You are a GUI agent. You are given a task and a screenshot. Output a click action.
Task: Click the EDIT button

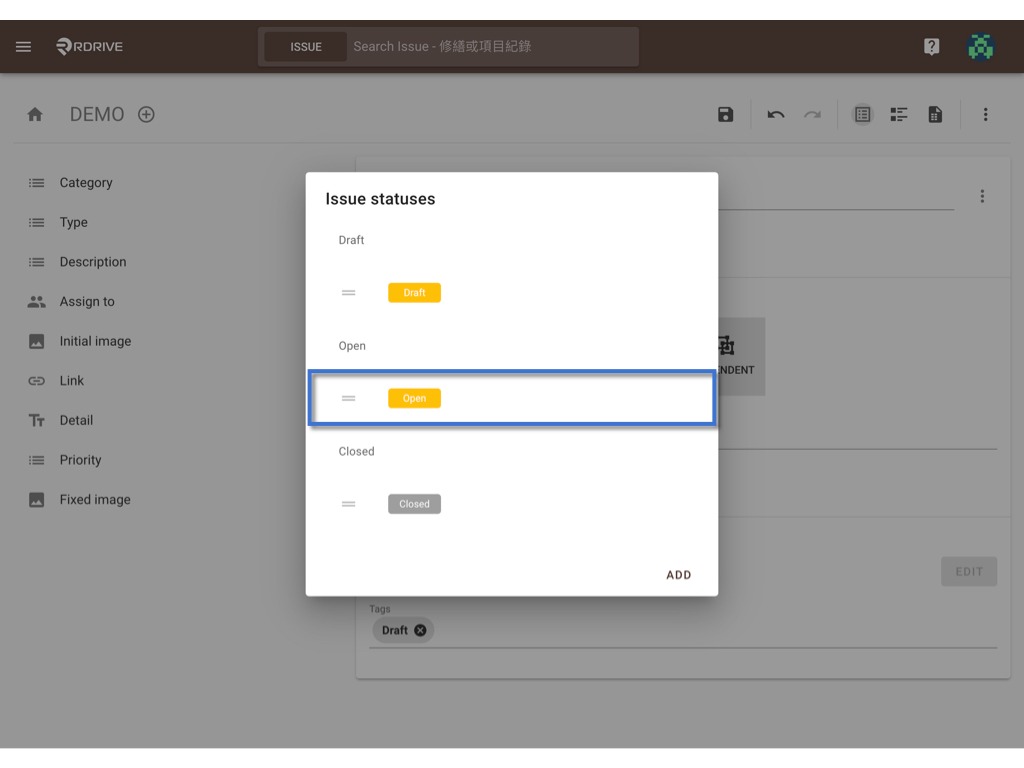(969, 571)
